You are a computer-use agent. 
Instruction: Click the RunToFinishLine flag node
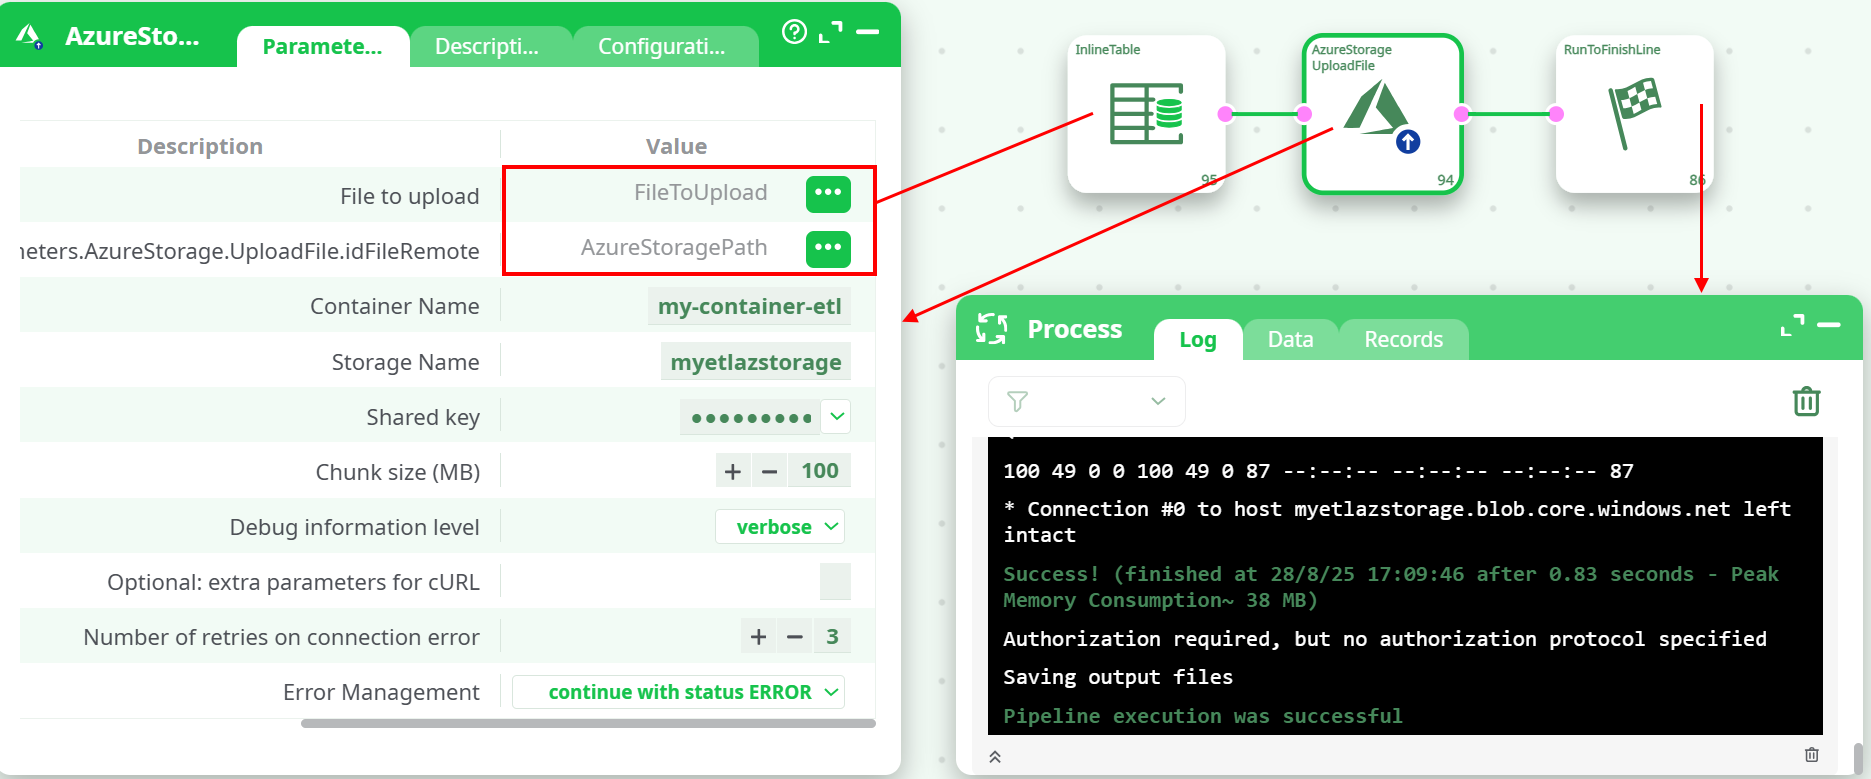[x=1633, y=114]
